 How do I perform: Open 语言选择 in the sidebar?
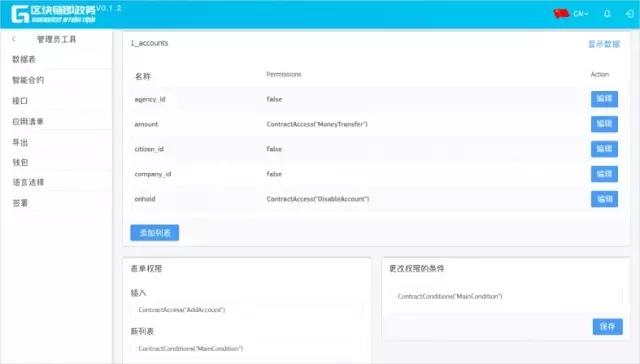point(28,182)
